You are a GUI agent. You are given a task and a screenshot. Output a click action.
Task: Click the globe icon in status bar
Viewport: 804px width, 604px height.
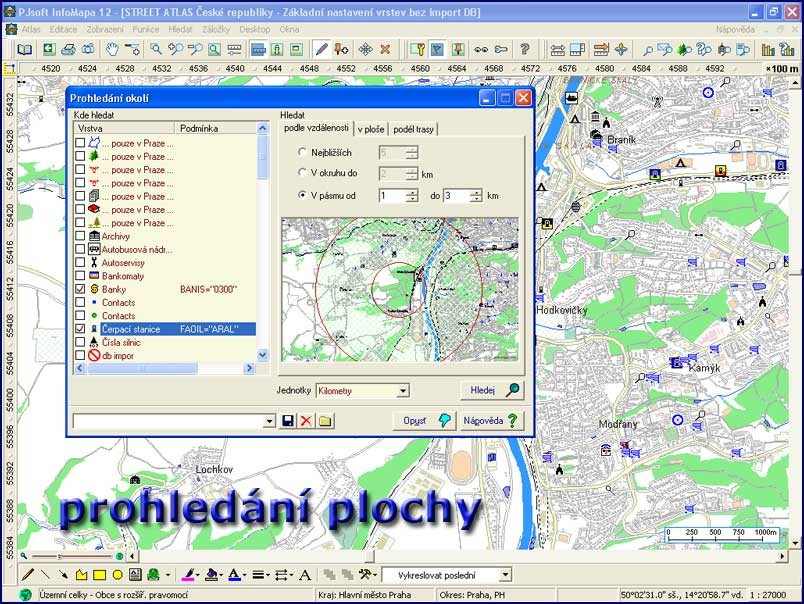25,595
